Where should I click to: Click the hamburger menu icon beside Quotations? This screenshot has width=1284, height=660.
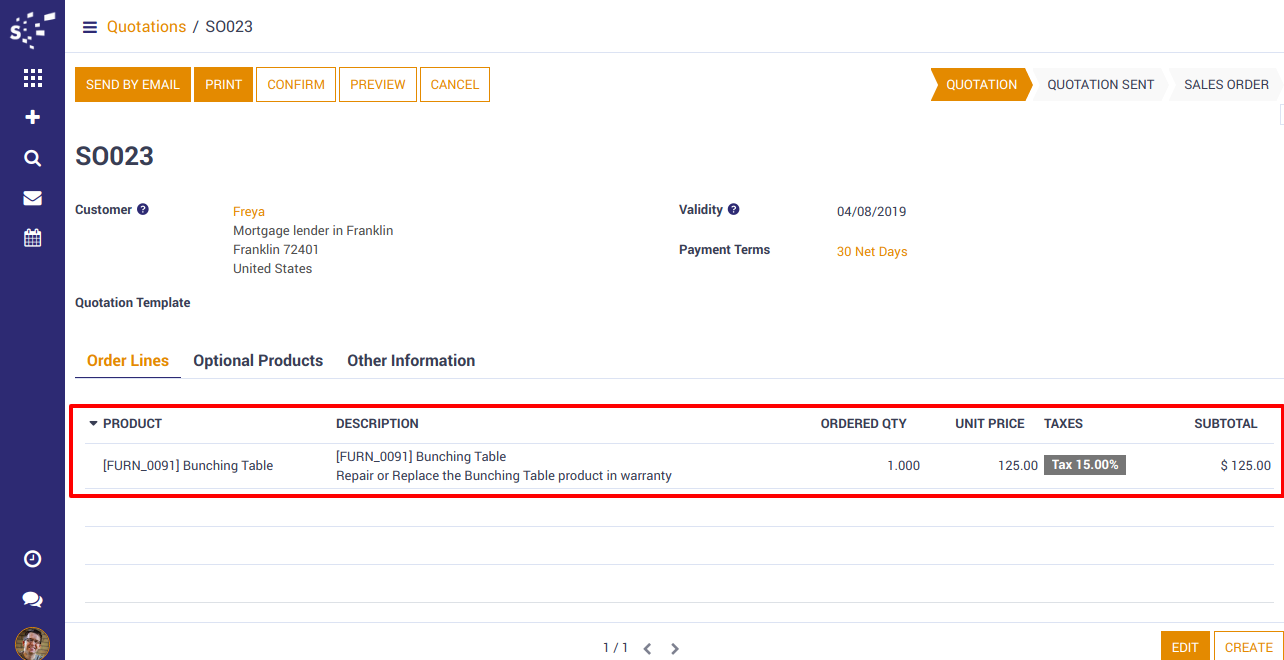click(90, 27)
